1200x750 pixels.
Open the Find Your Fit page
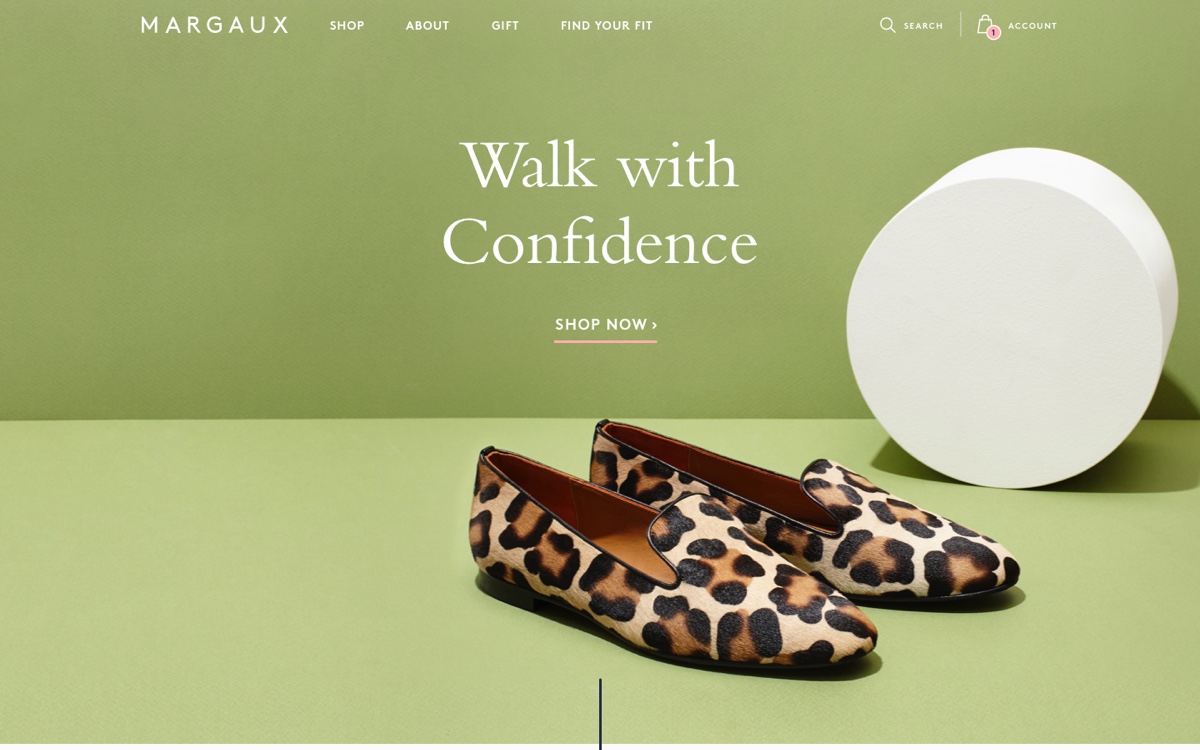[606, 26]
